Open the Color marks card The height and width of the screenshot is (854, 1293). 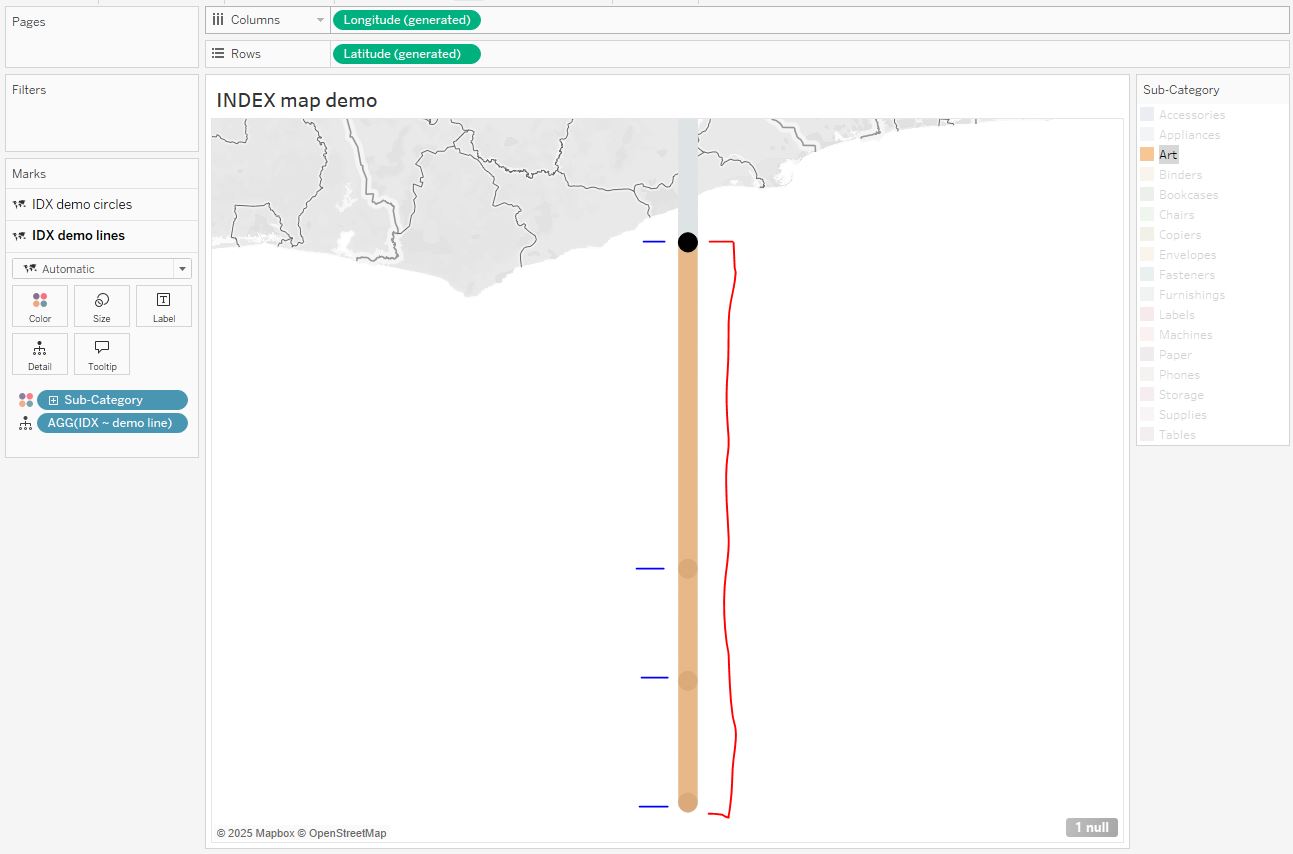(x=40, y=306)
